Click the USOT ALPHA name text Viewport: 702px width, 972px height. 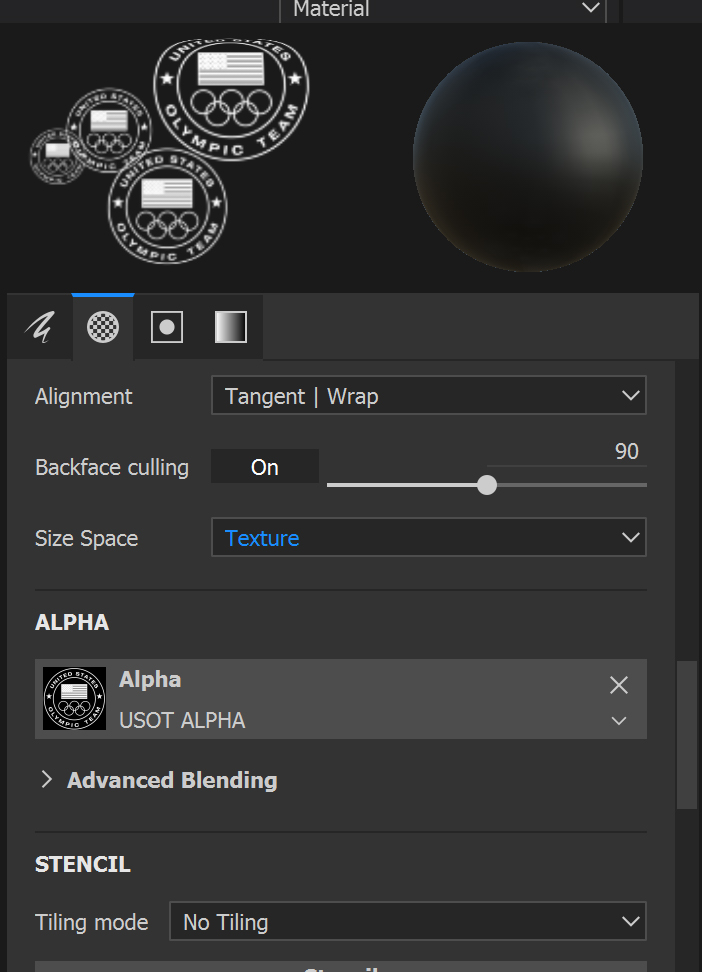tap(182, 720)
